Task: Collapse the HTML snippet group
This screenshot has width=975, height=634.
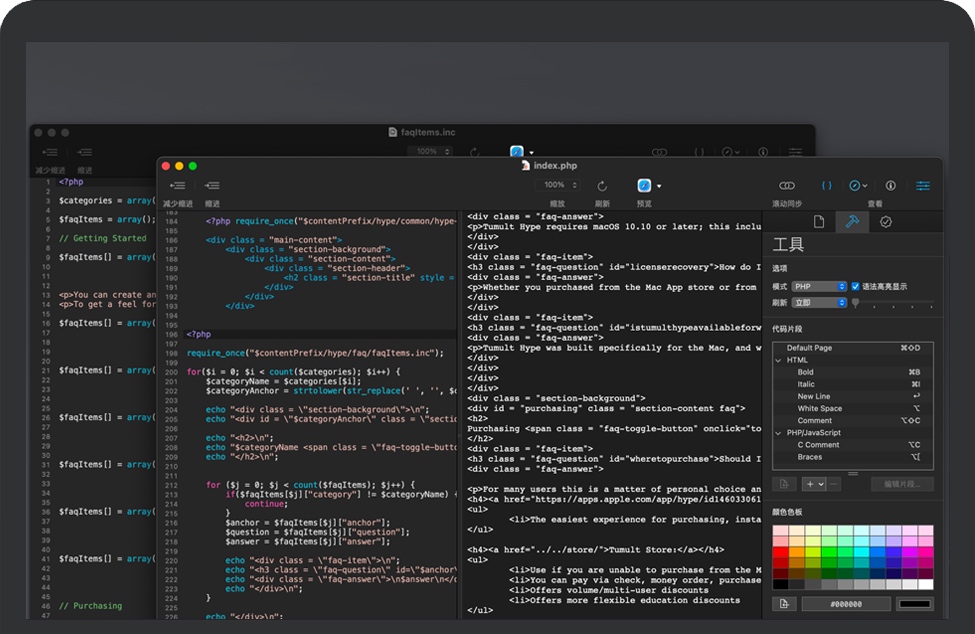Action: pyautogui.click(x=779, y=360)
